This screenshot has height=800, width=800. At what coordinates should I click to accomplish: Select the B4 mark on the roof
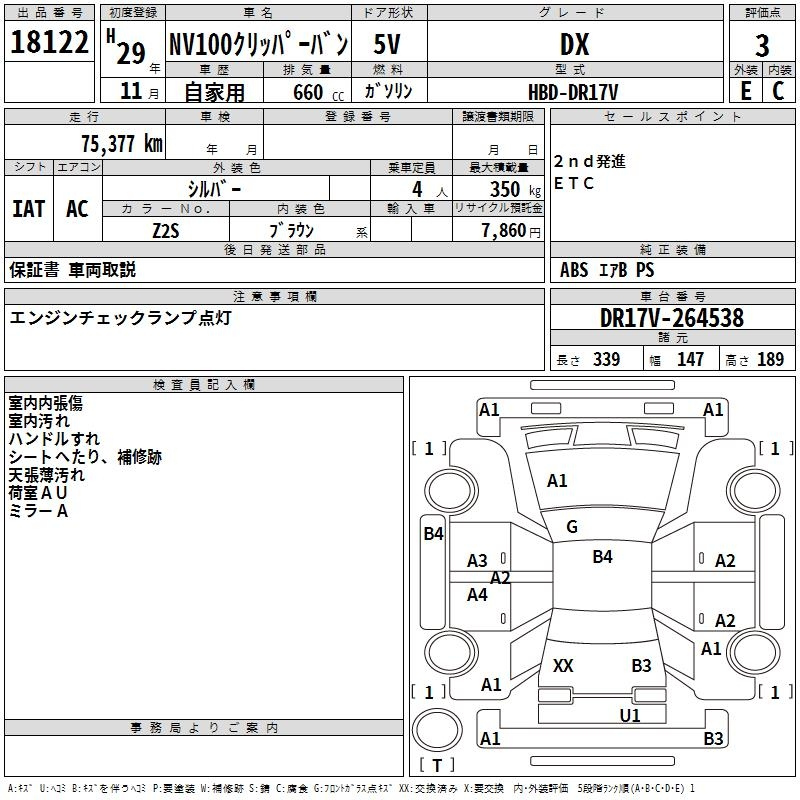click(x=602, y=557)
